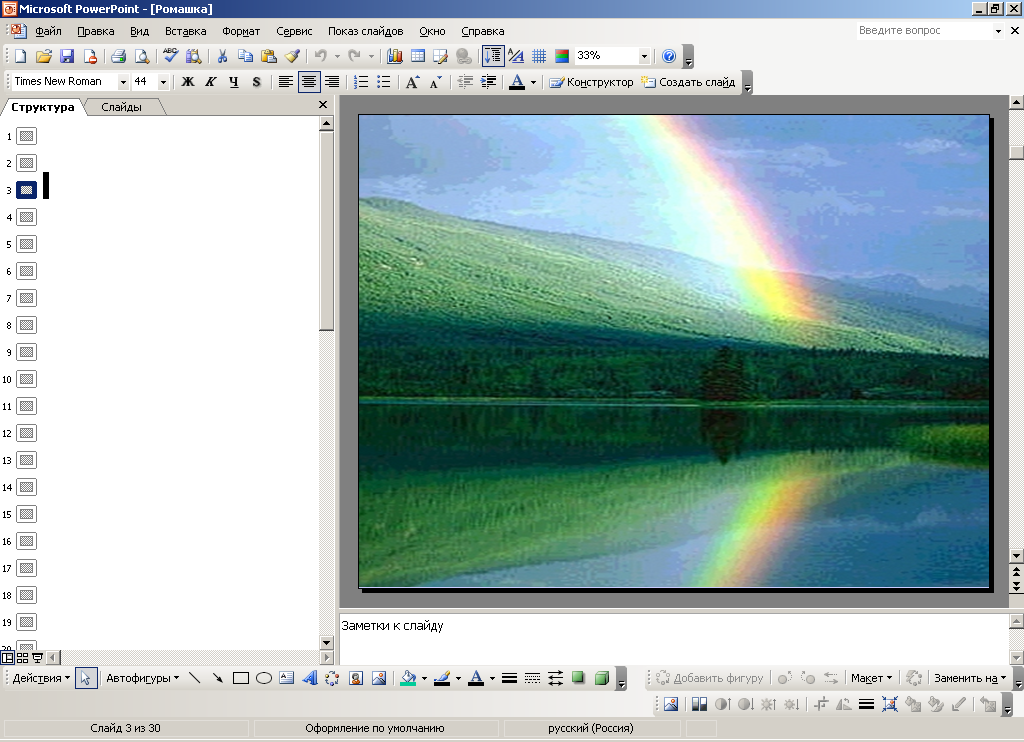The height and width of the screenshot is (742, 1024).
Task: Toggle italic formatting (К)
Action: 210,82
